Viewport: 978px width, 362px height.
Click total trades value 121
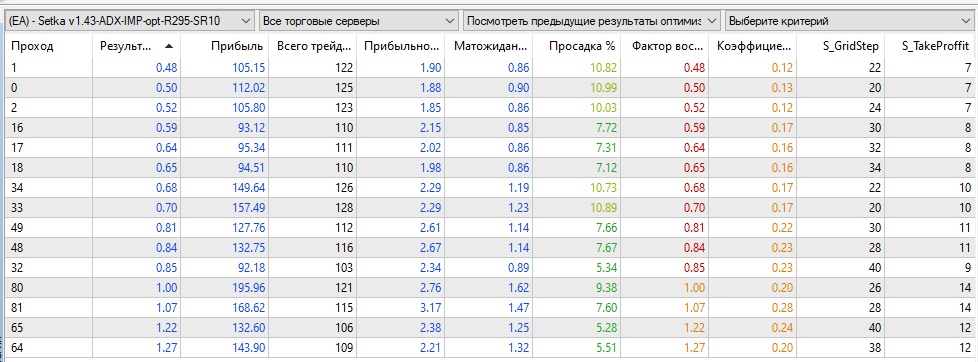click(344, 289)
